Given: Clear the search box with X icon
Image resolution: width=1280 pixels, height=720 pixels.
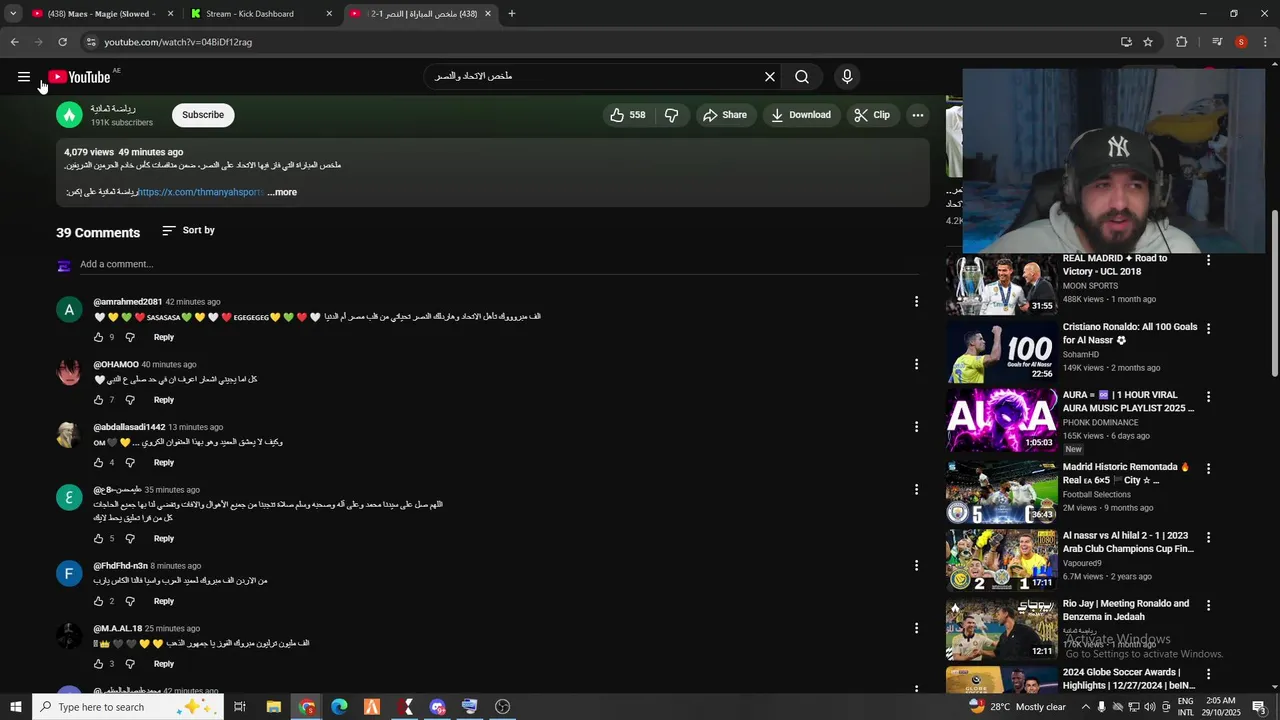Looking at the screenshot, I should click(770, 77).
